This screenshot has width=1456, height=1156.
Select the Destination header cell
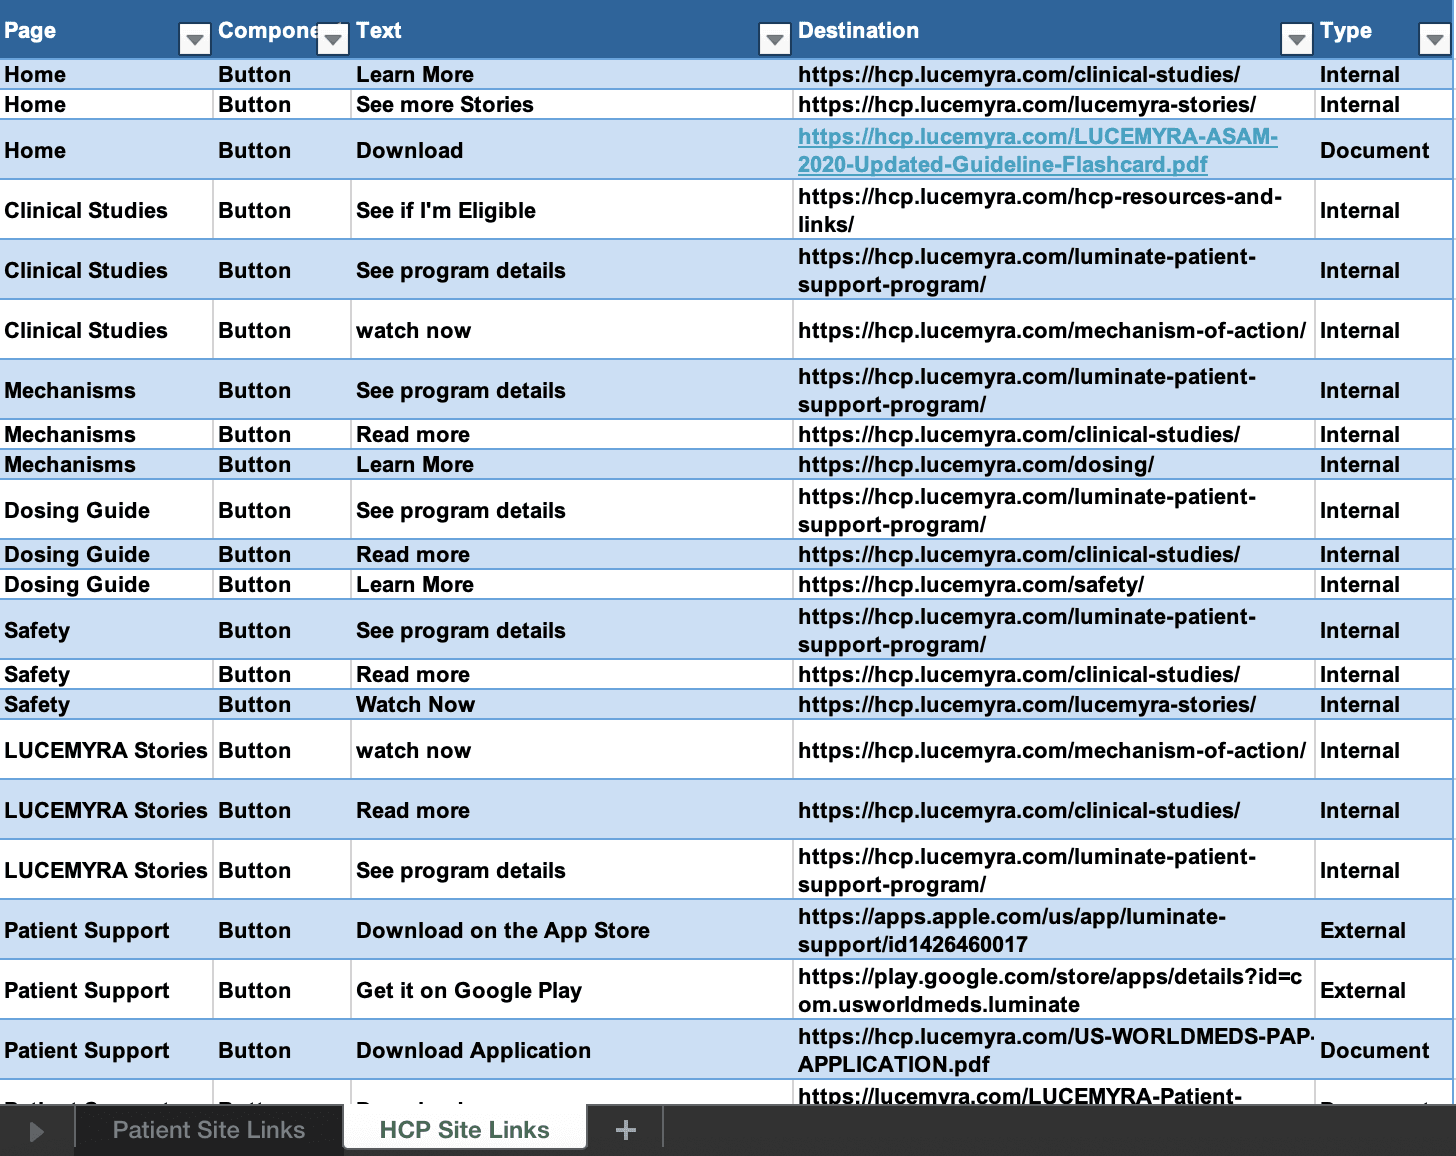pos(1054,30)
